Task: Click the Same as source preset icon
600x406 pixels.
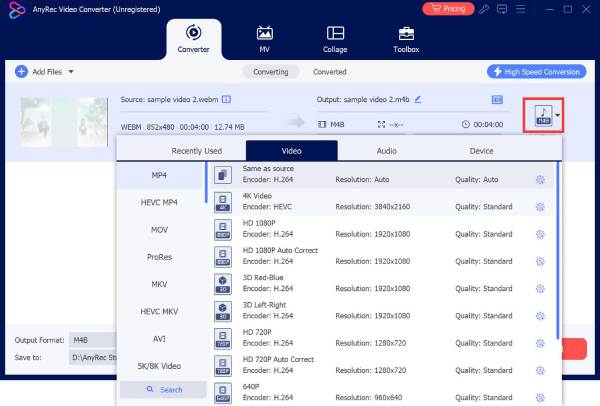Action: 223,175
